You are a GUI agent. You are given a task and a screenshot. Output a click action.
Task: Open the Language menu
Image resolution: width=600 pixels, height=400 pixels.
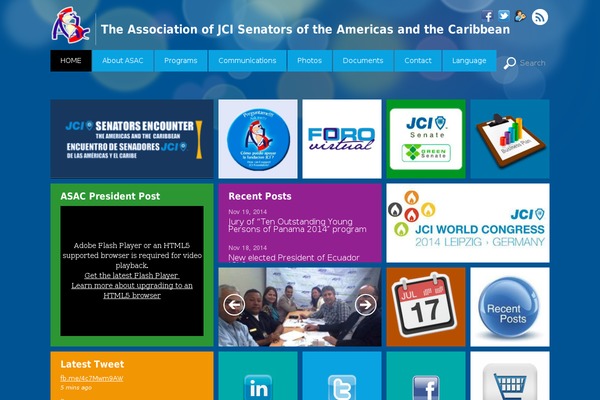pos(469,60)
